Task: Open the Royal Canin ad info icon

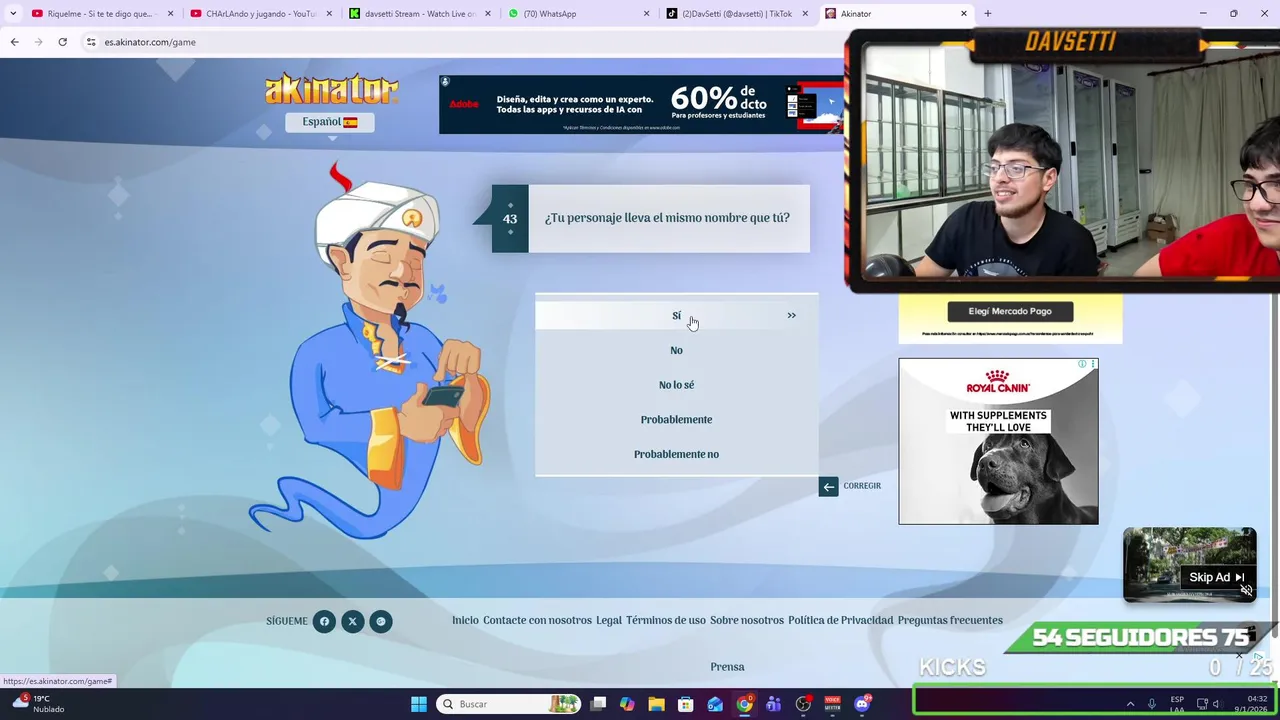Action: (1082, 364)
